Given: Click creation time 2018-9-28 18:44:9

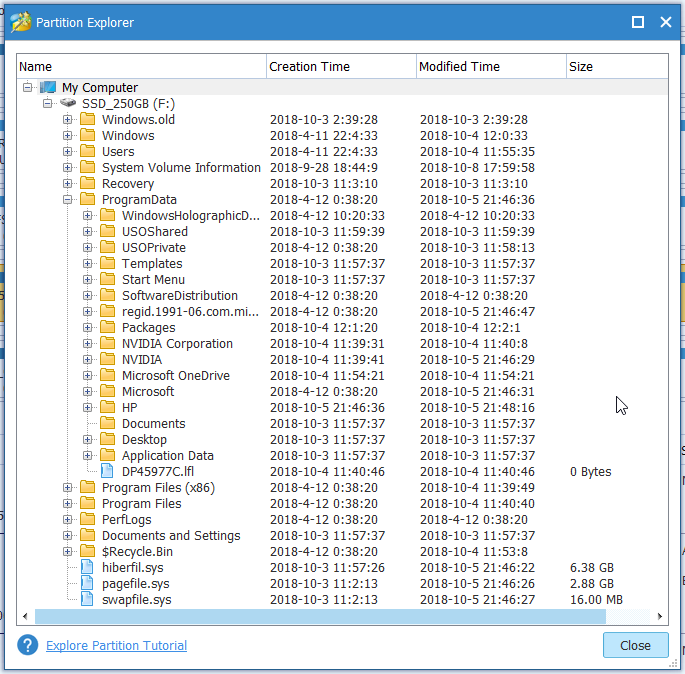Looking at the screenshot, I should coord(324,168).
